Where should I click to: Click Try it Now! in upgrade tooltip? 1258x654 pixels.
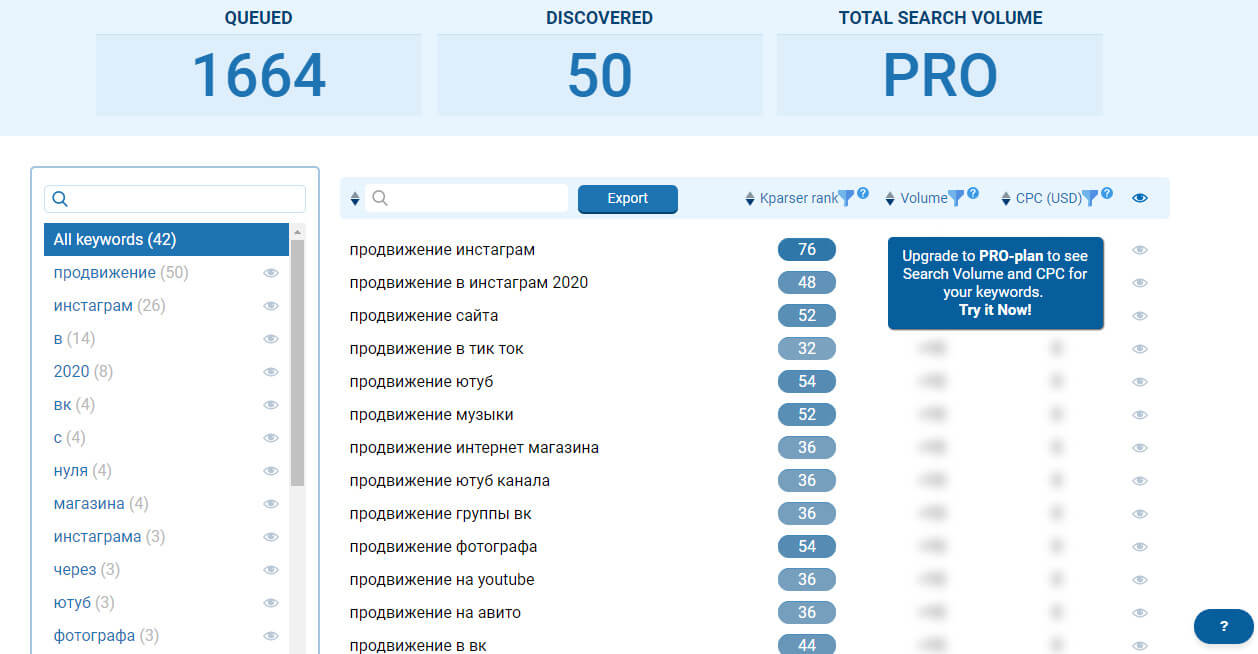(x=995, y=310)
